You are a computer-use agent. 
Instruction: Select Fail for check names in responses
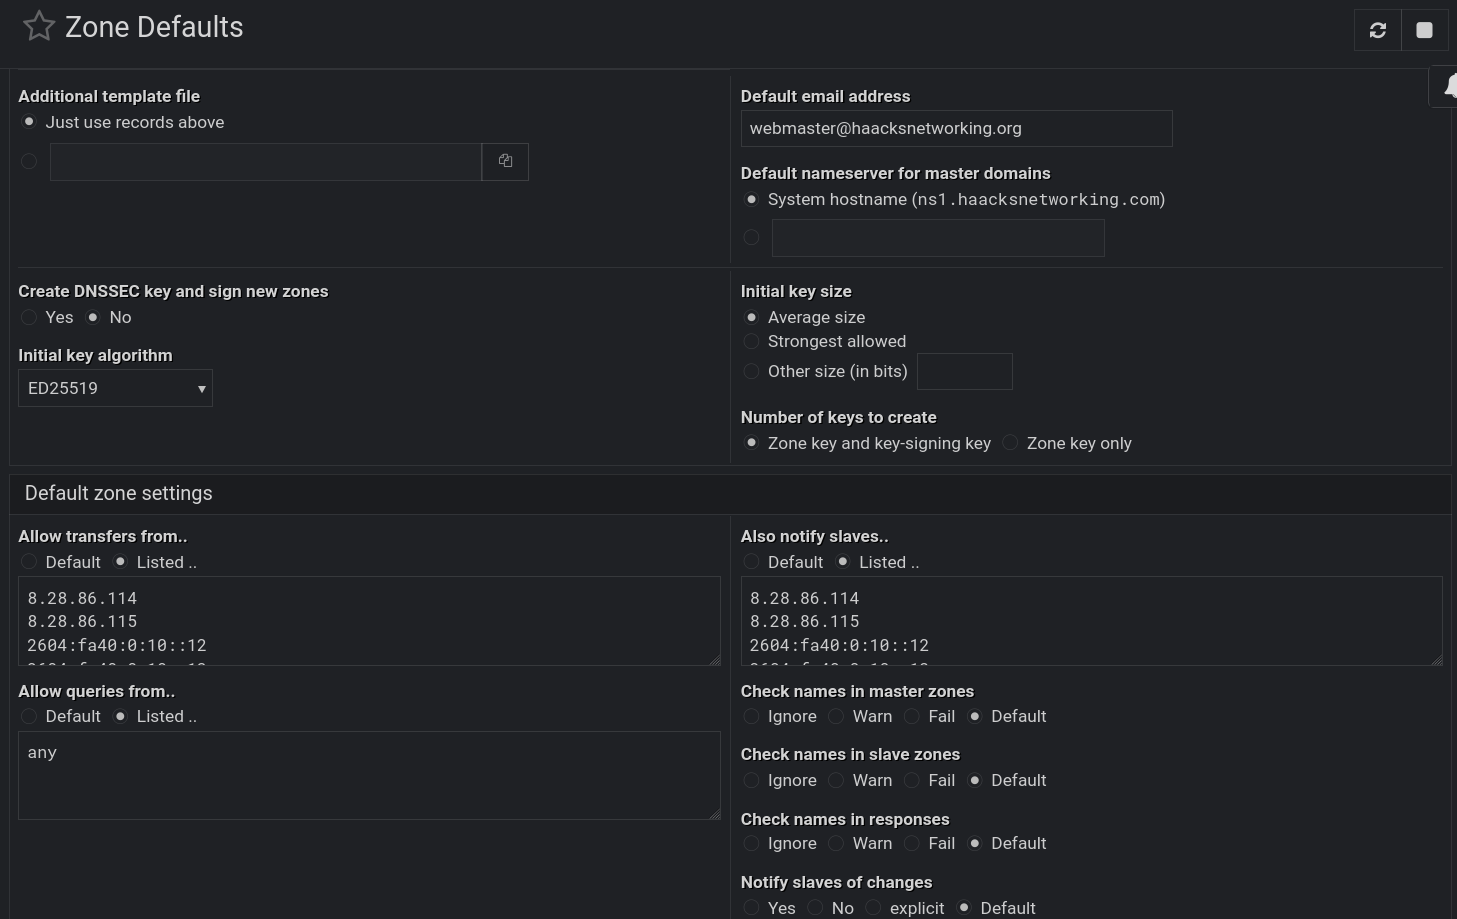pos(912,844)
